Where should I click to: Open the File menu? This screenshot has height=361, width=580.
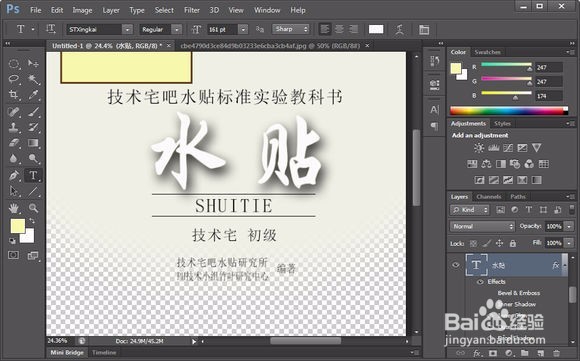pyautogui.click(x=36, y=10)
